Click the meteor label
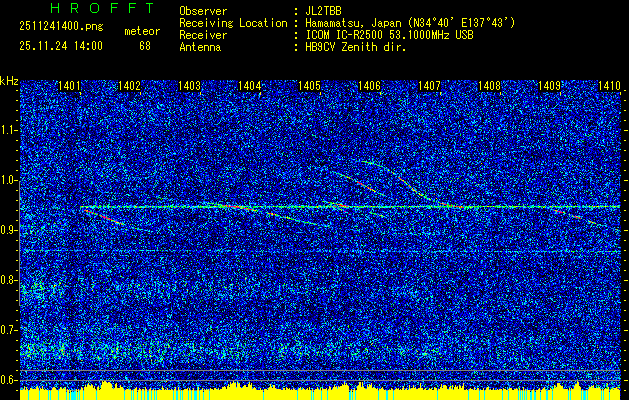This screenshot has width=629, height=400. click(141, 31)
